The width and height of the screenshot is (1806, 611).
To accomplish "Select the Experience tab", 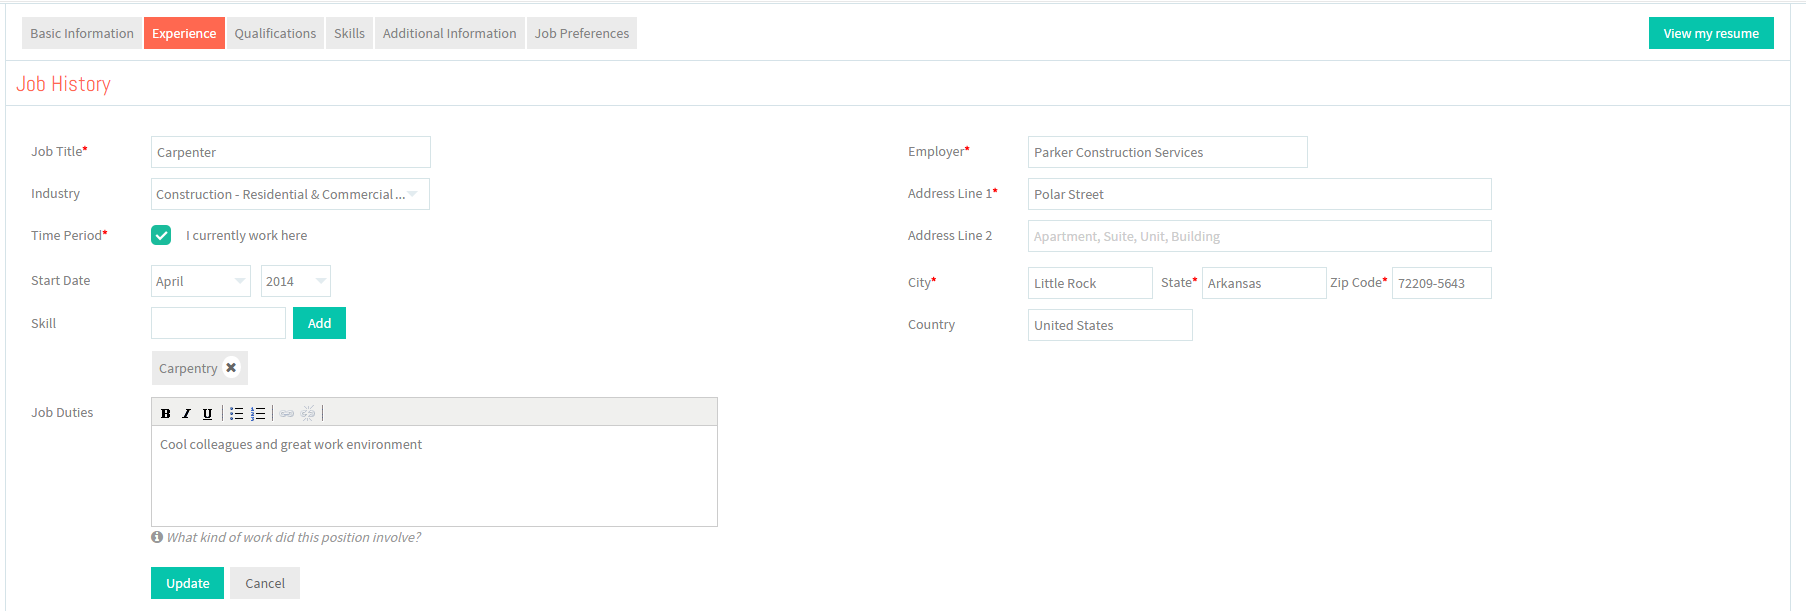I will tap(184, 33).
